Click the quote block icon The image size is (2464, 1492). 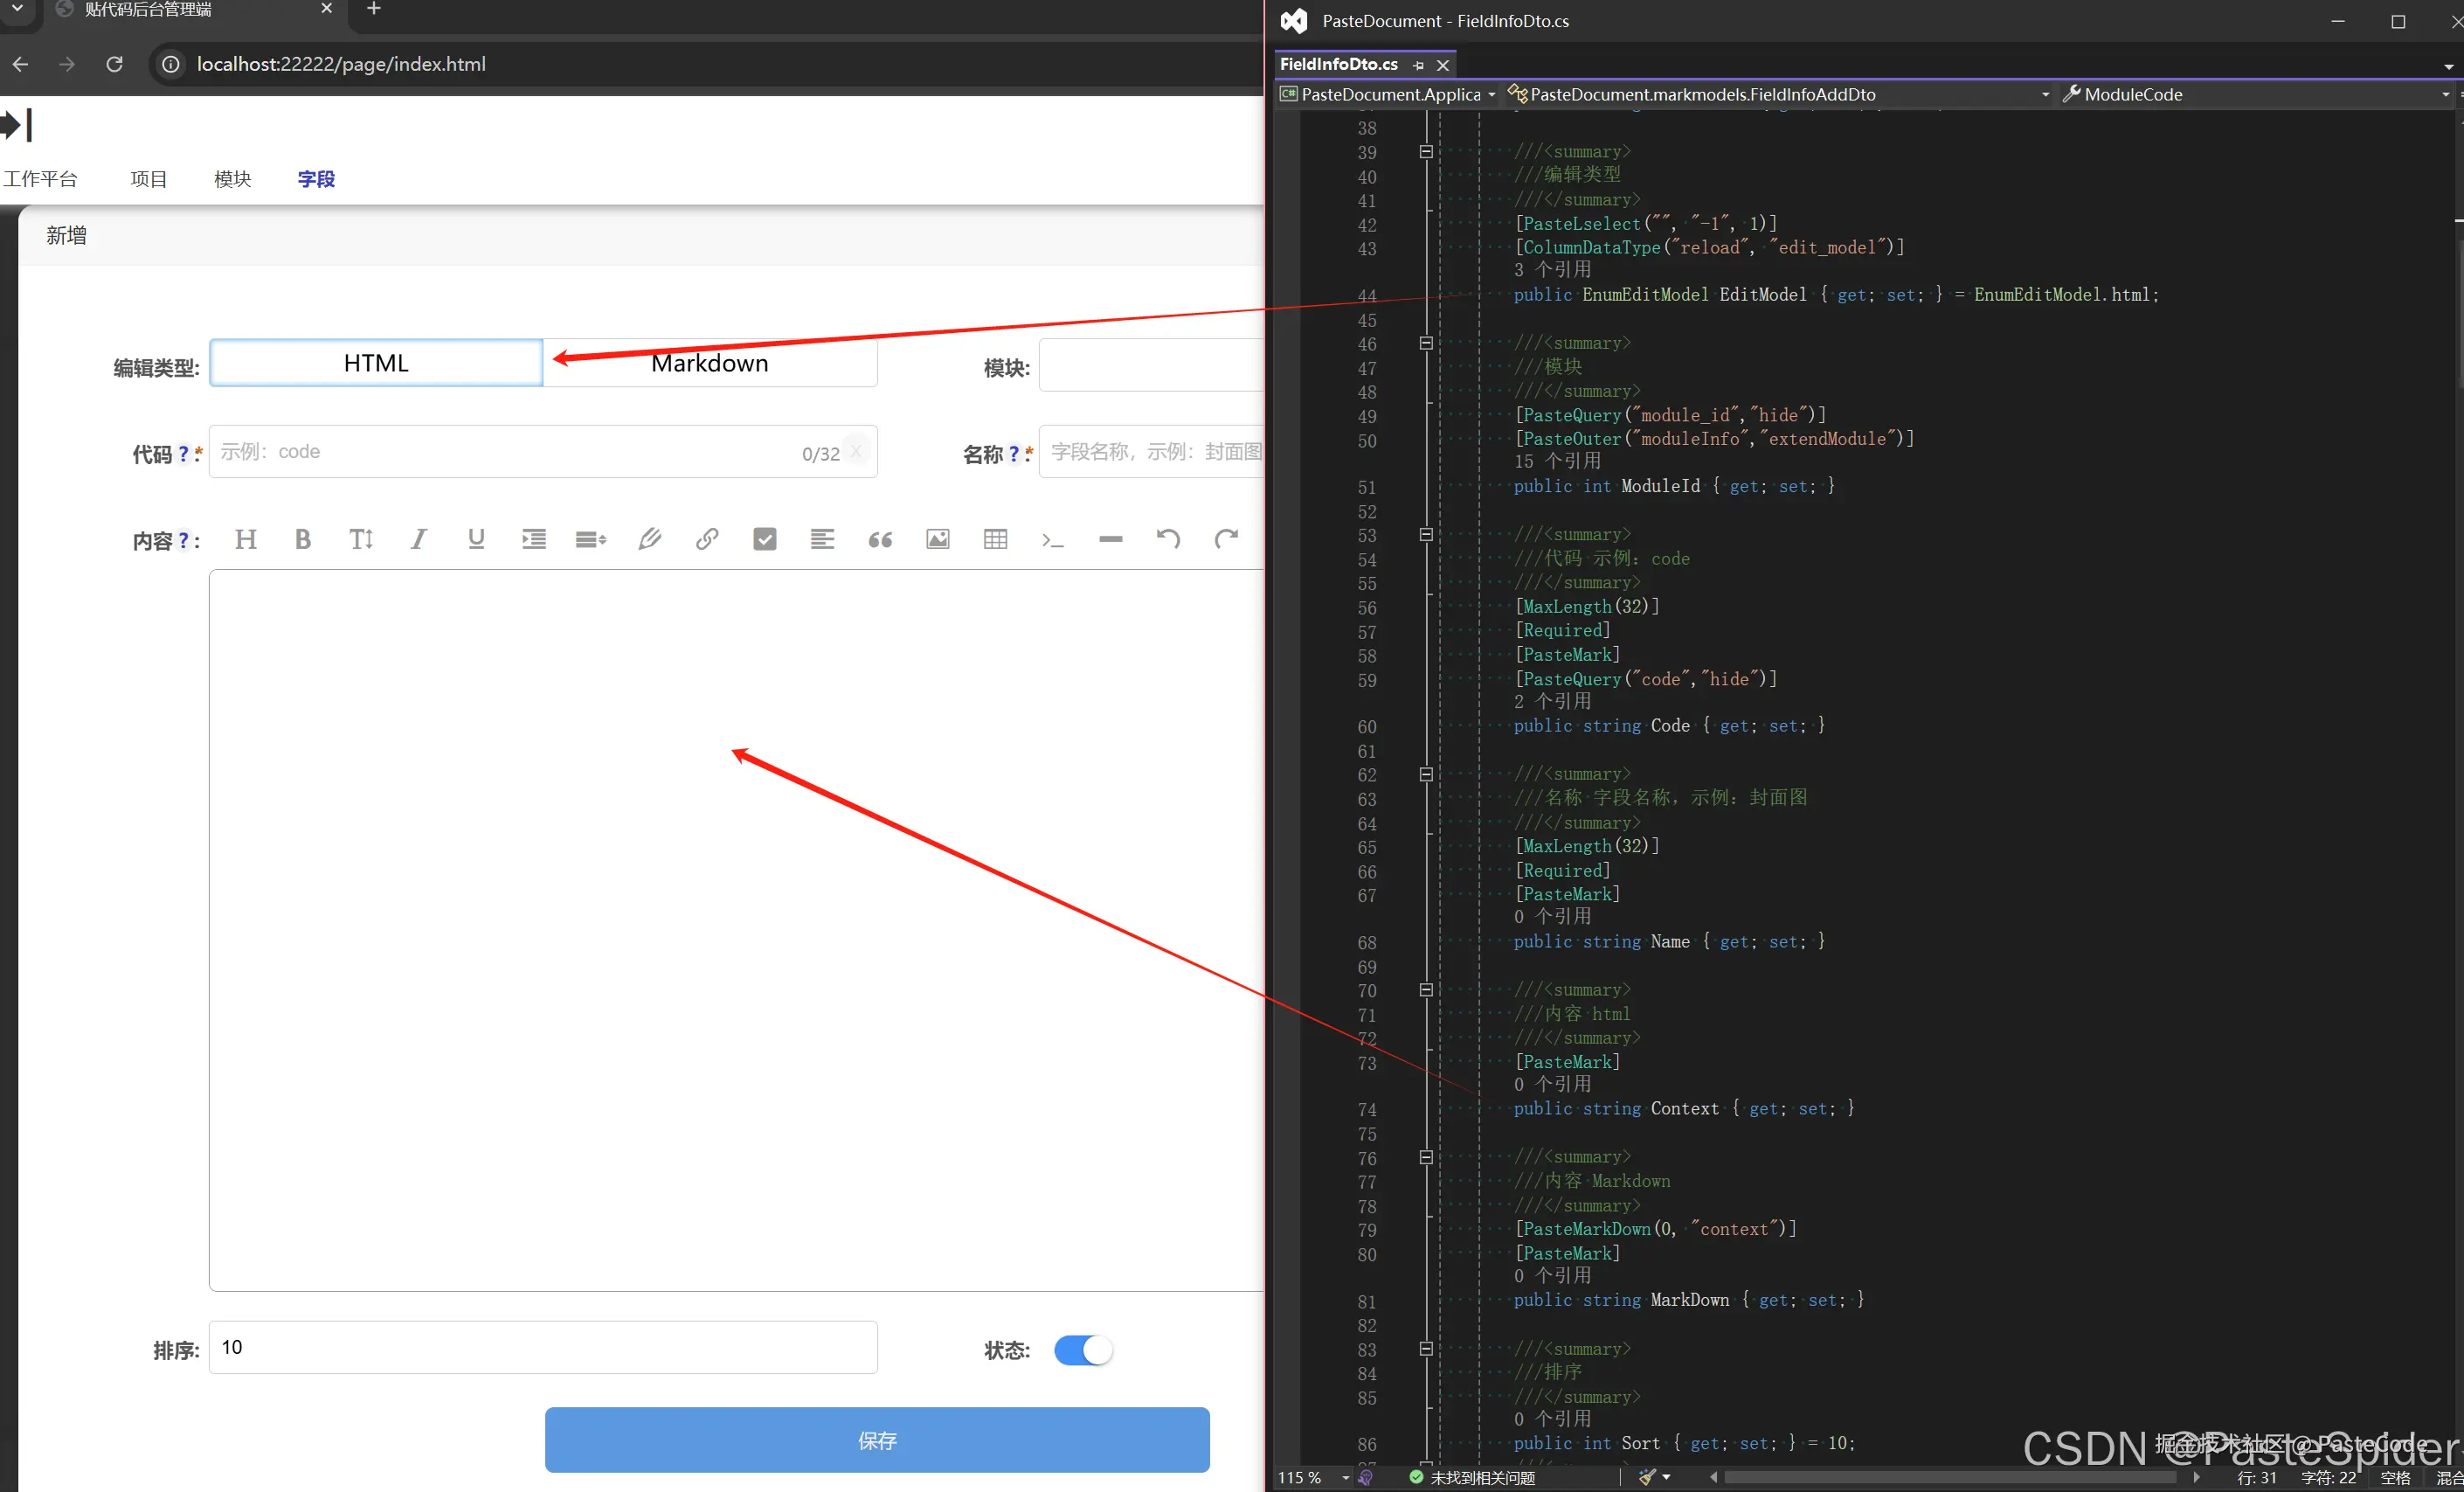pos(880,540)
